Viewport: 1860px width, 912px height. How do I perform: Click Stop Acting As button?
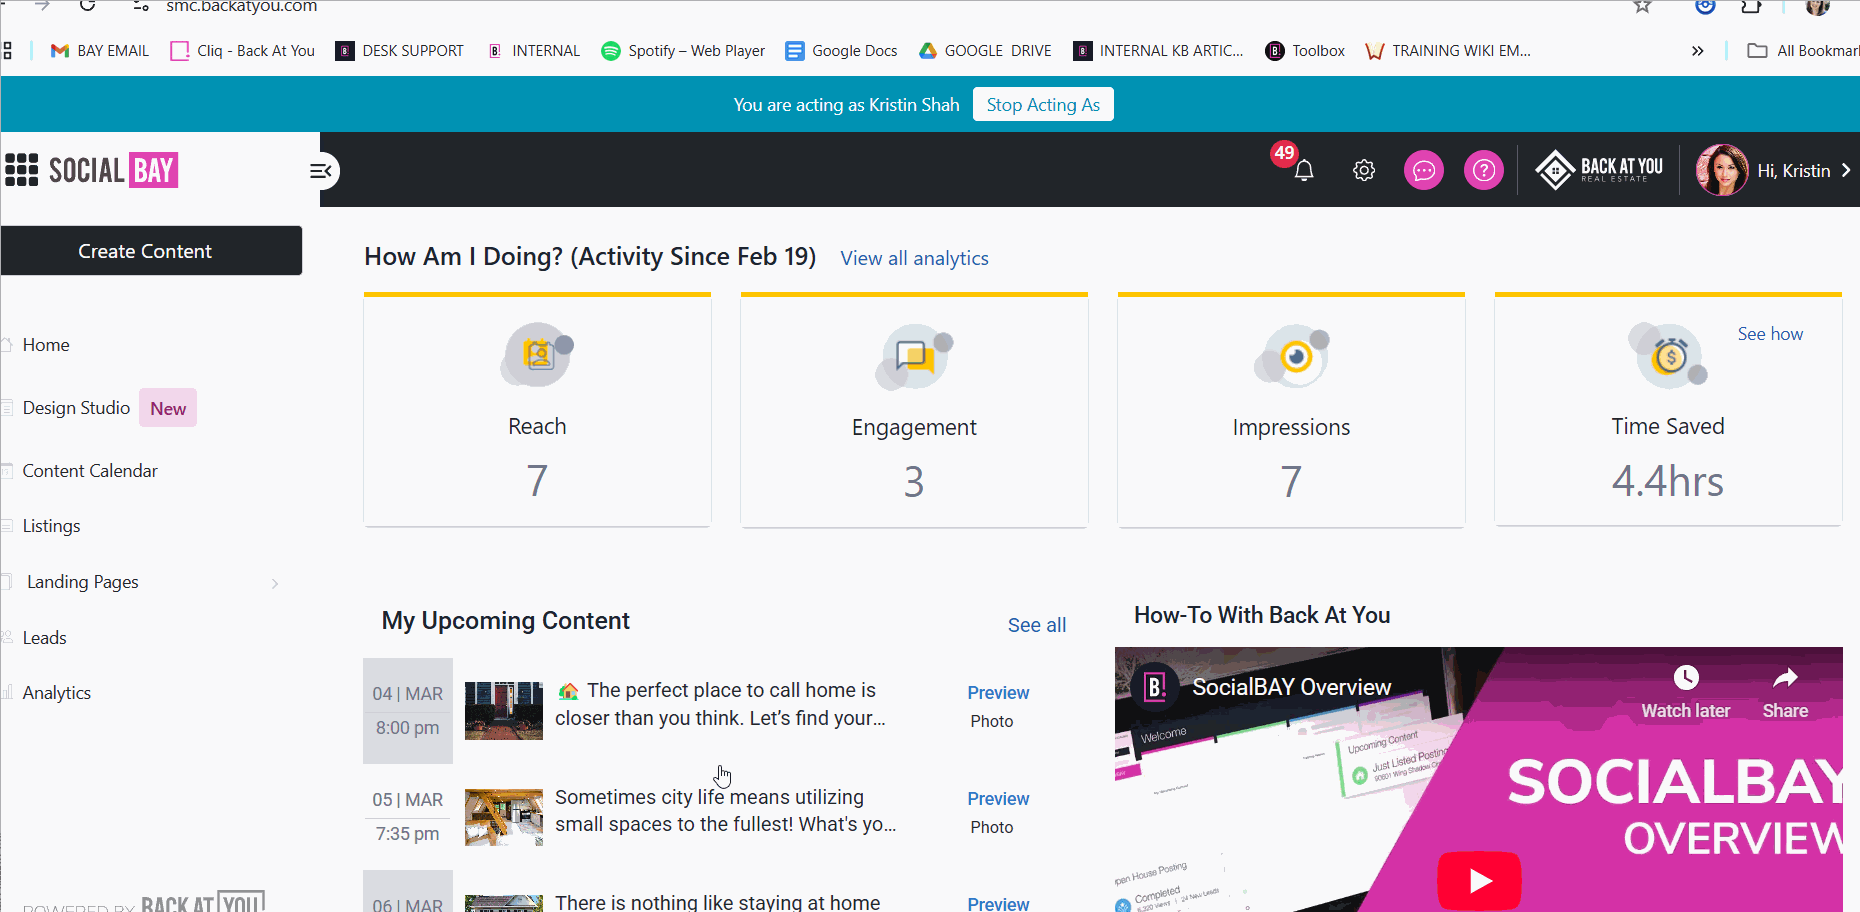pyautogui.click(x=1043, y=104)
